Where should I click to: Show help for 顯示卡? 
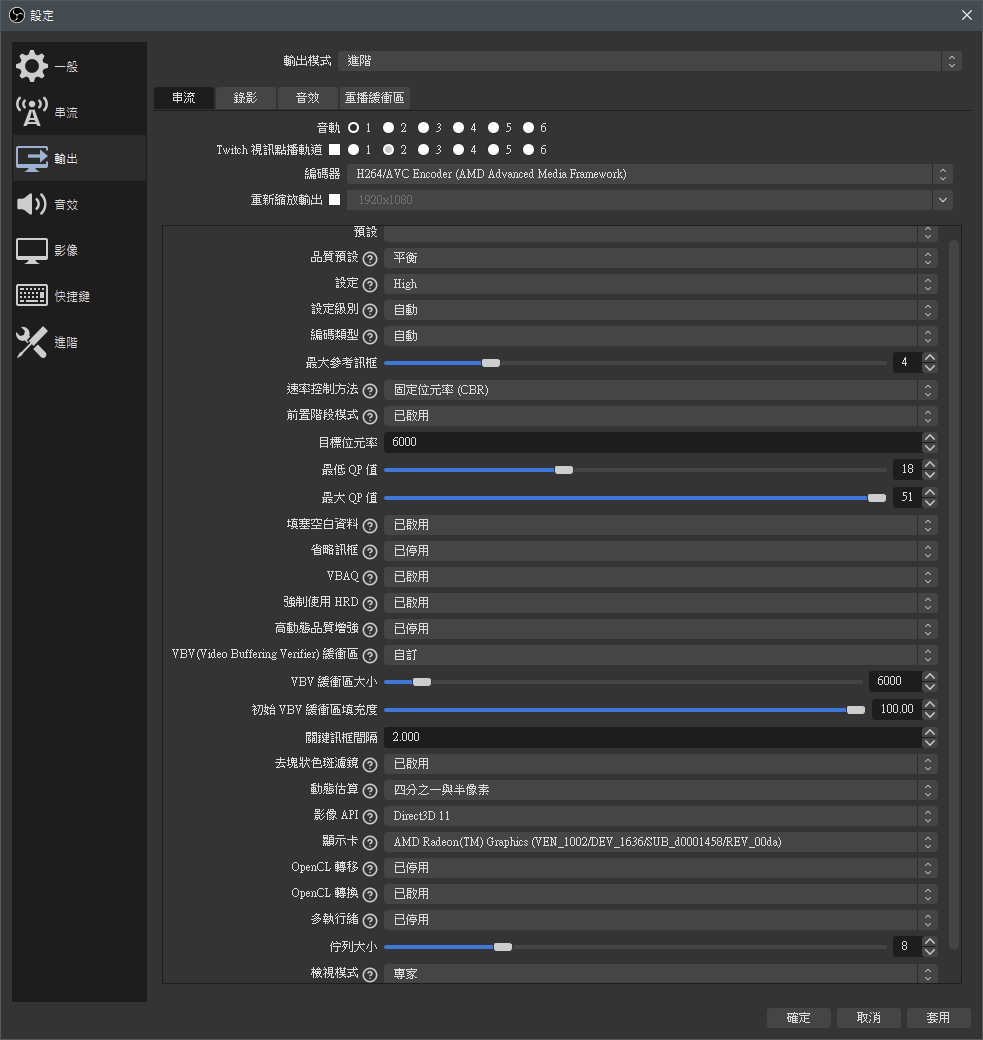[370, 842]
